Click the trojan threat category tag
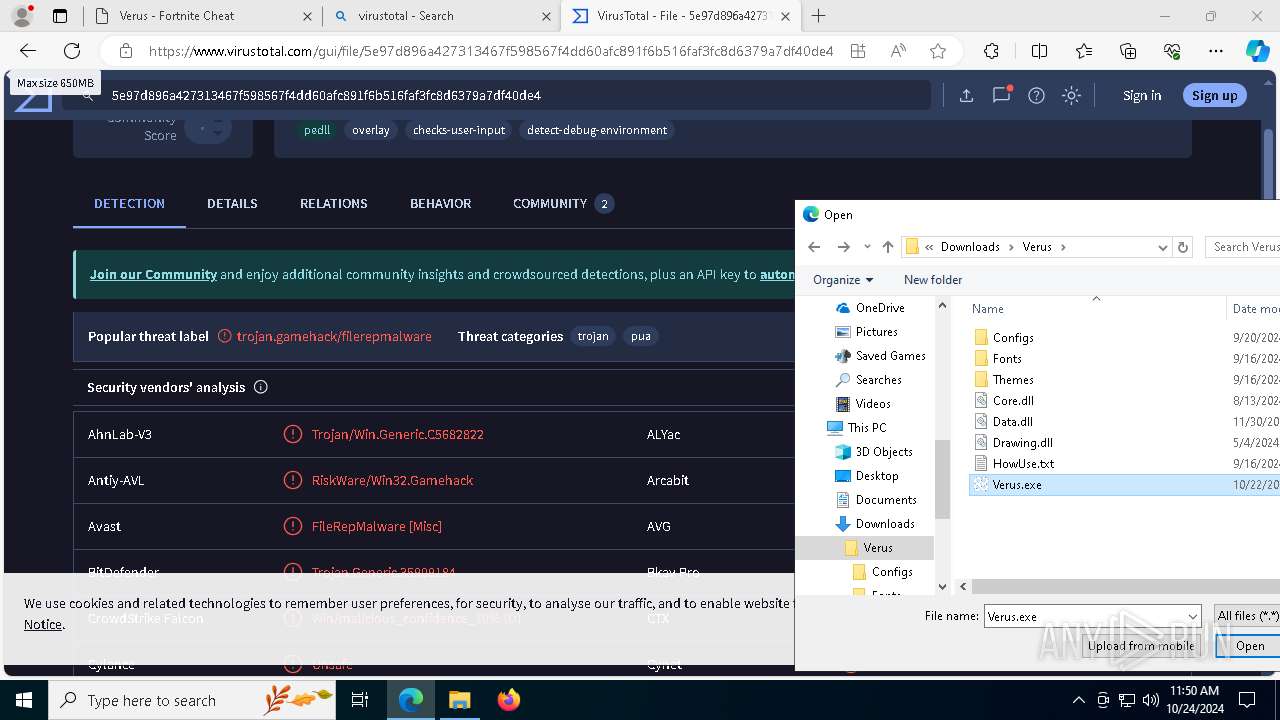 point(593,336)
